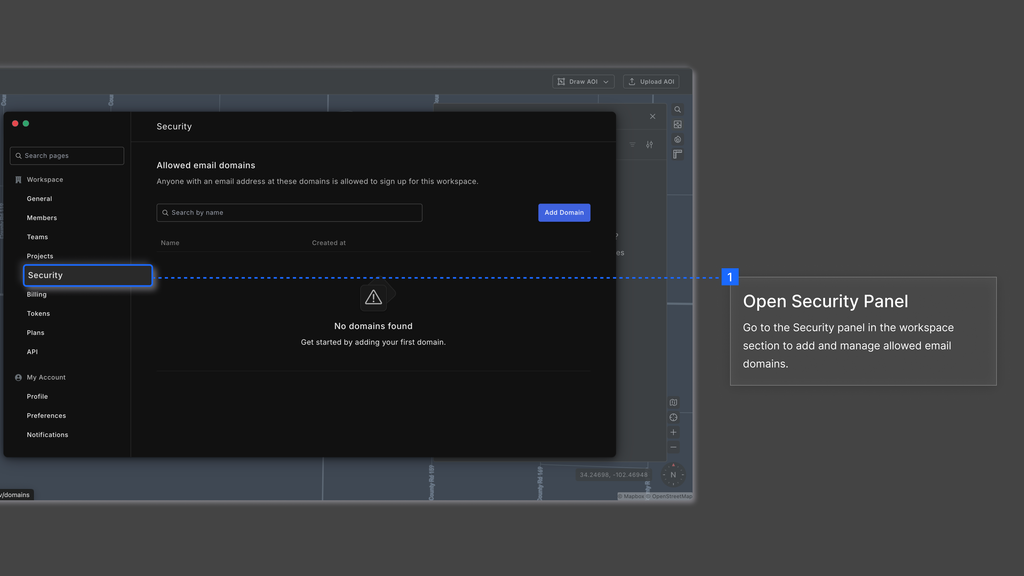Open the Notifications page
This screenshot has width=1024, height=576.
point(47,435)
